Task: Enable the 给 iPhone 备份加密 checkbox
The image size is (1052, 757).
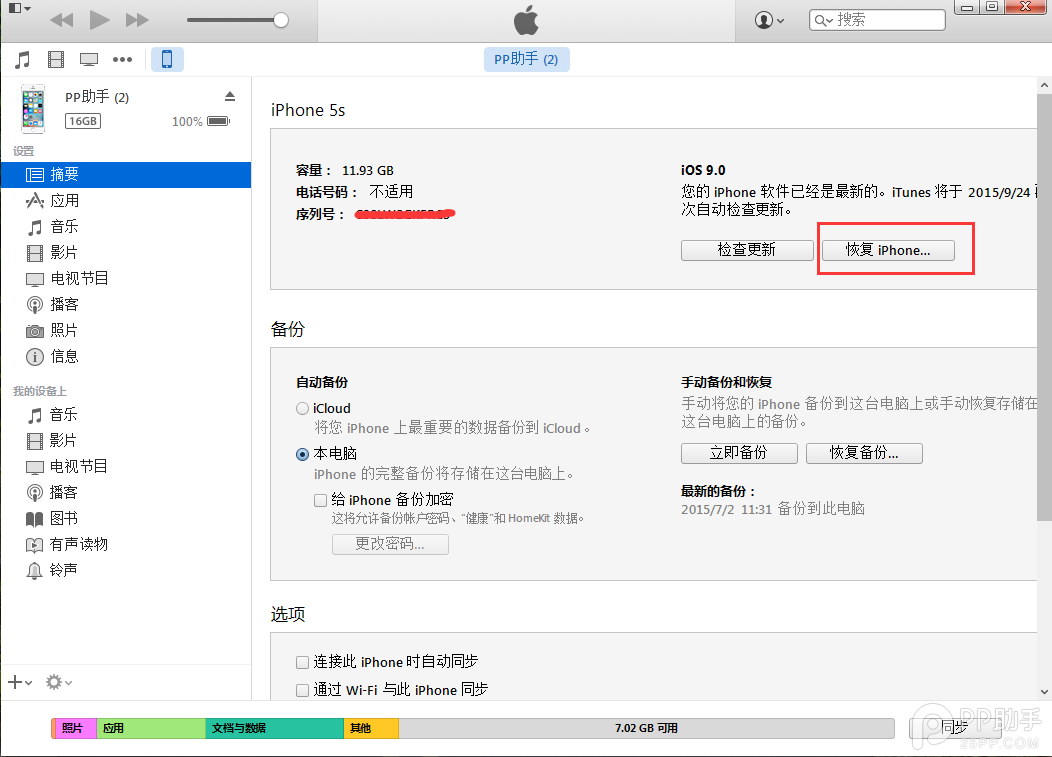Action: click(324, 499)
